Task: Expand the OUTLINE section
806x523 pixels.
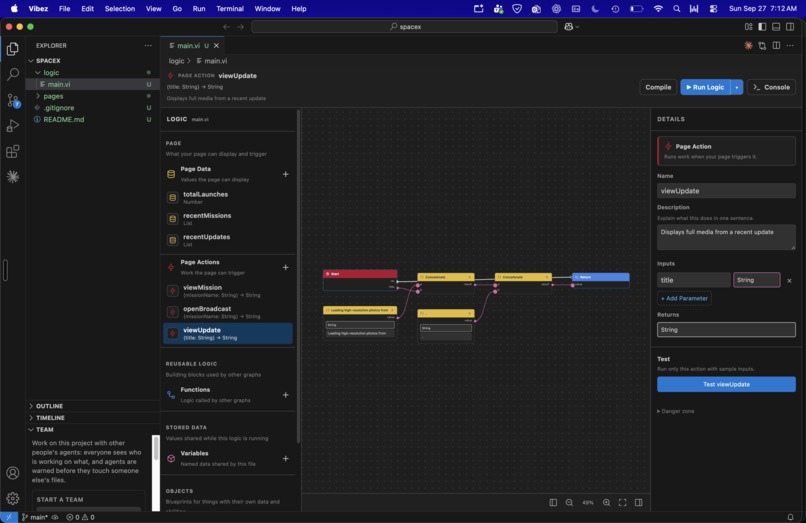Action: (x=31, y=406)
